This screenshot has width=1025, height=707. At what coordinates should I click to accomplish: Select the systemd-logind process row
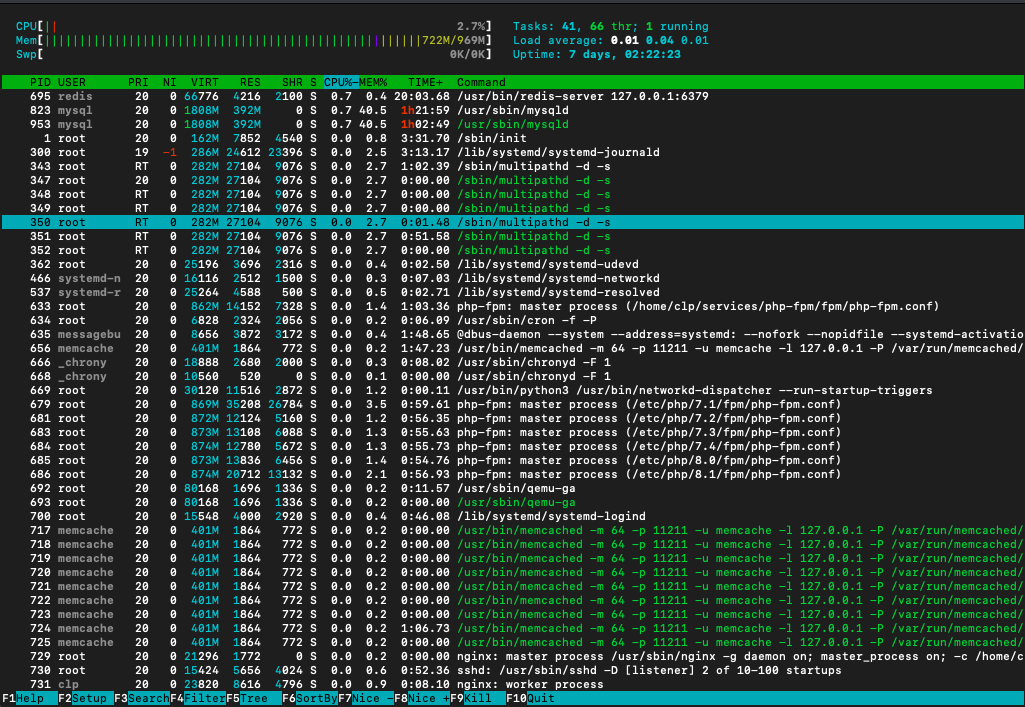pyautogui.click(x=512, y=516)
